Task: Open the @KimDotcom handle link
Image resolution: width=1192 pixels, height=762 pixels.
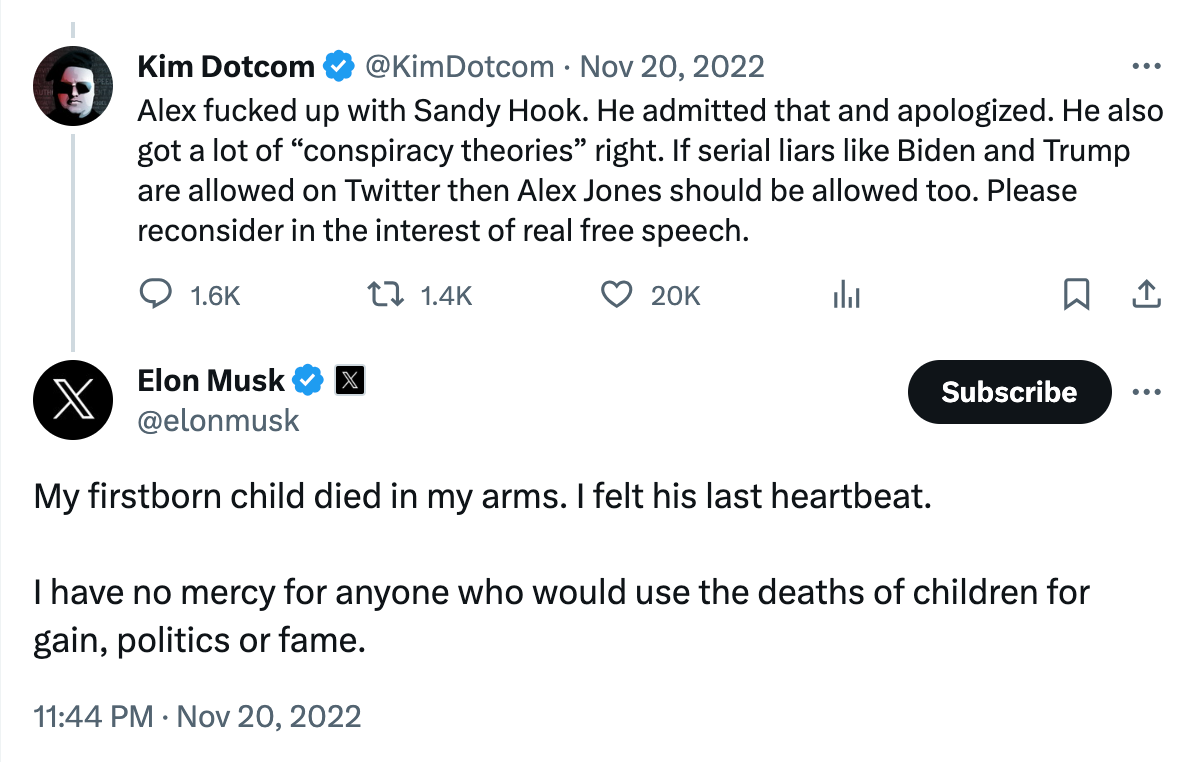Action: (459, 67)
